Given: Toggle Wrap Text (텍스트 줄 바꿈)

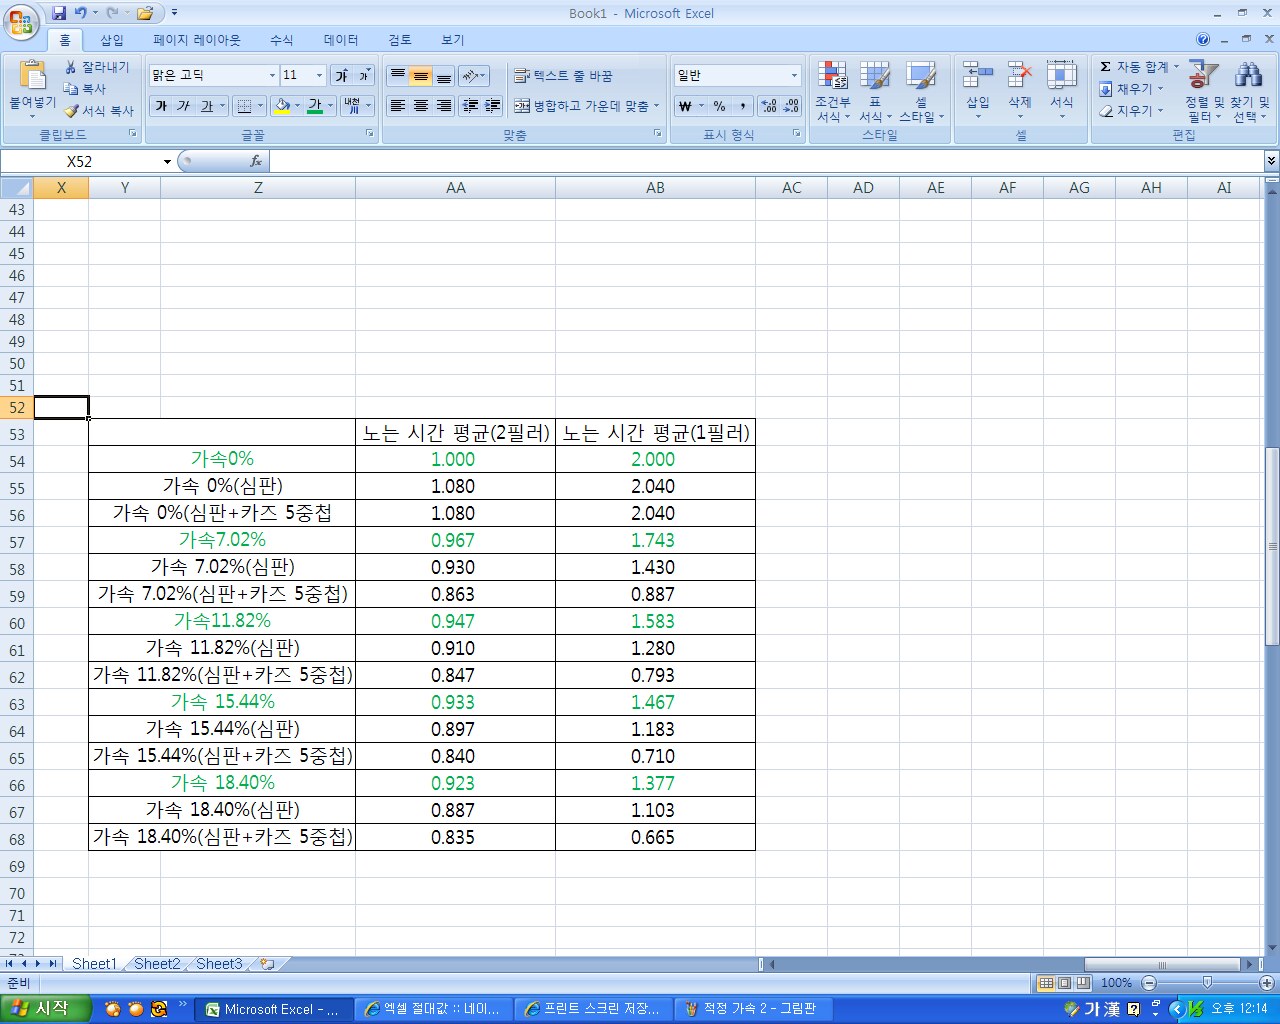Looking at the screenshot, I should click(563, 76).
